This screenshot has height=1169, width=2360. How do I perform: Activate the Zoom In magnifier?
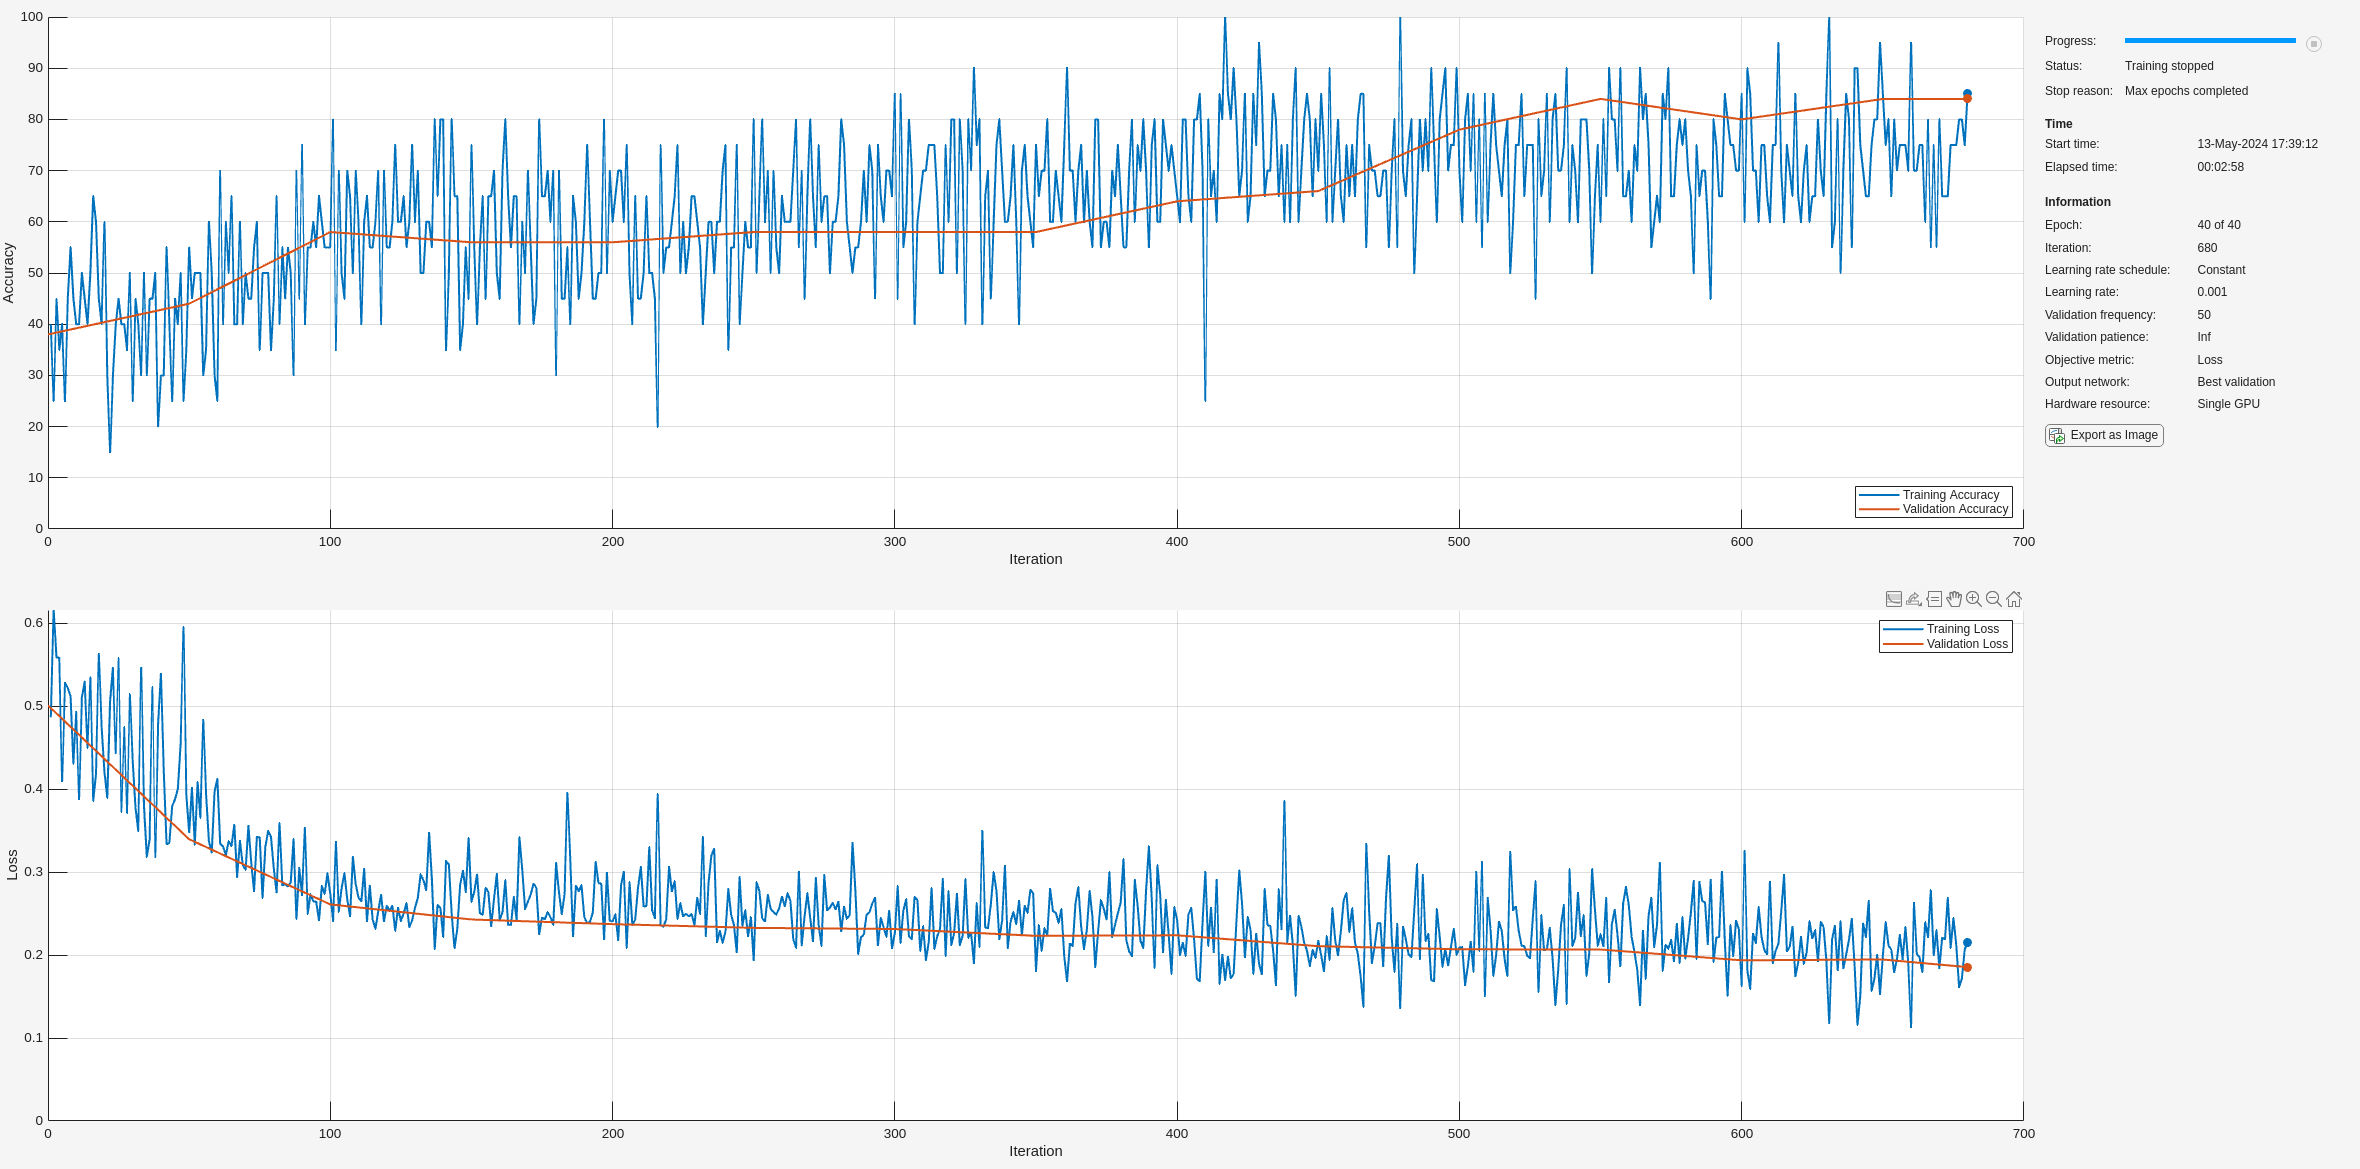(x=1974, y=599)
